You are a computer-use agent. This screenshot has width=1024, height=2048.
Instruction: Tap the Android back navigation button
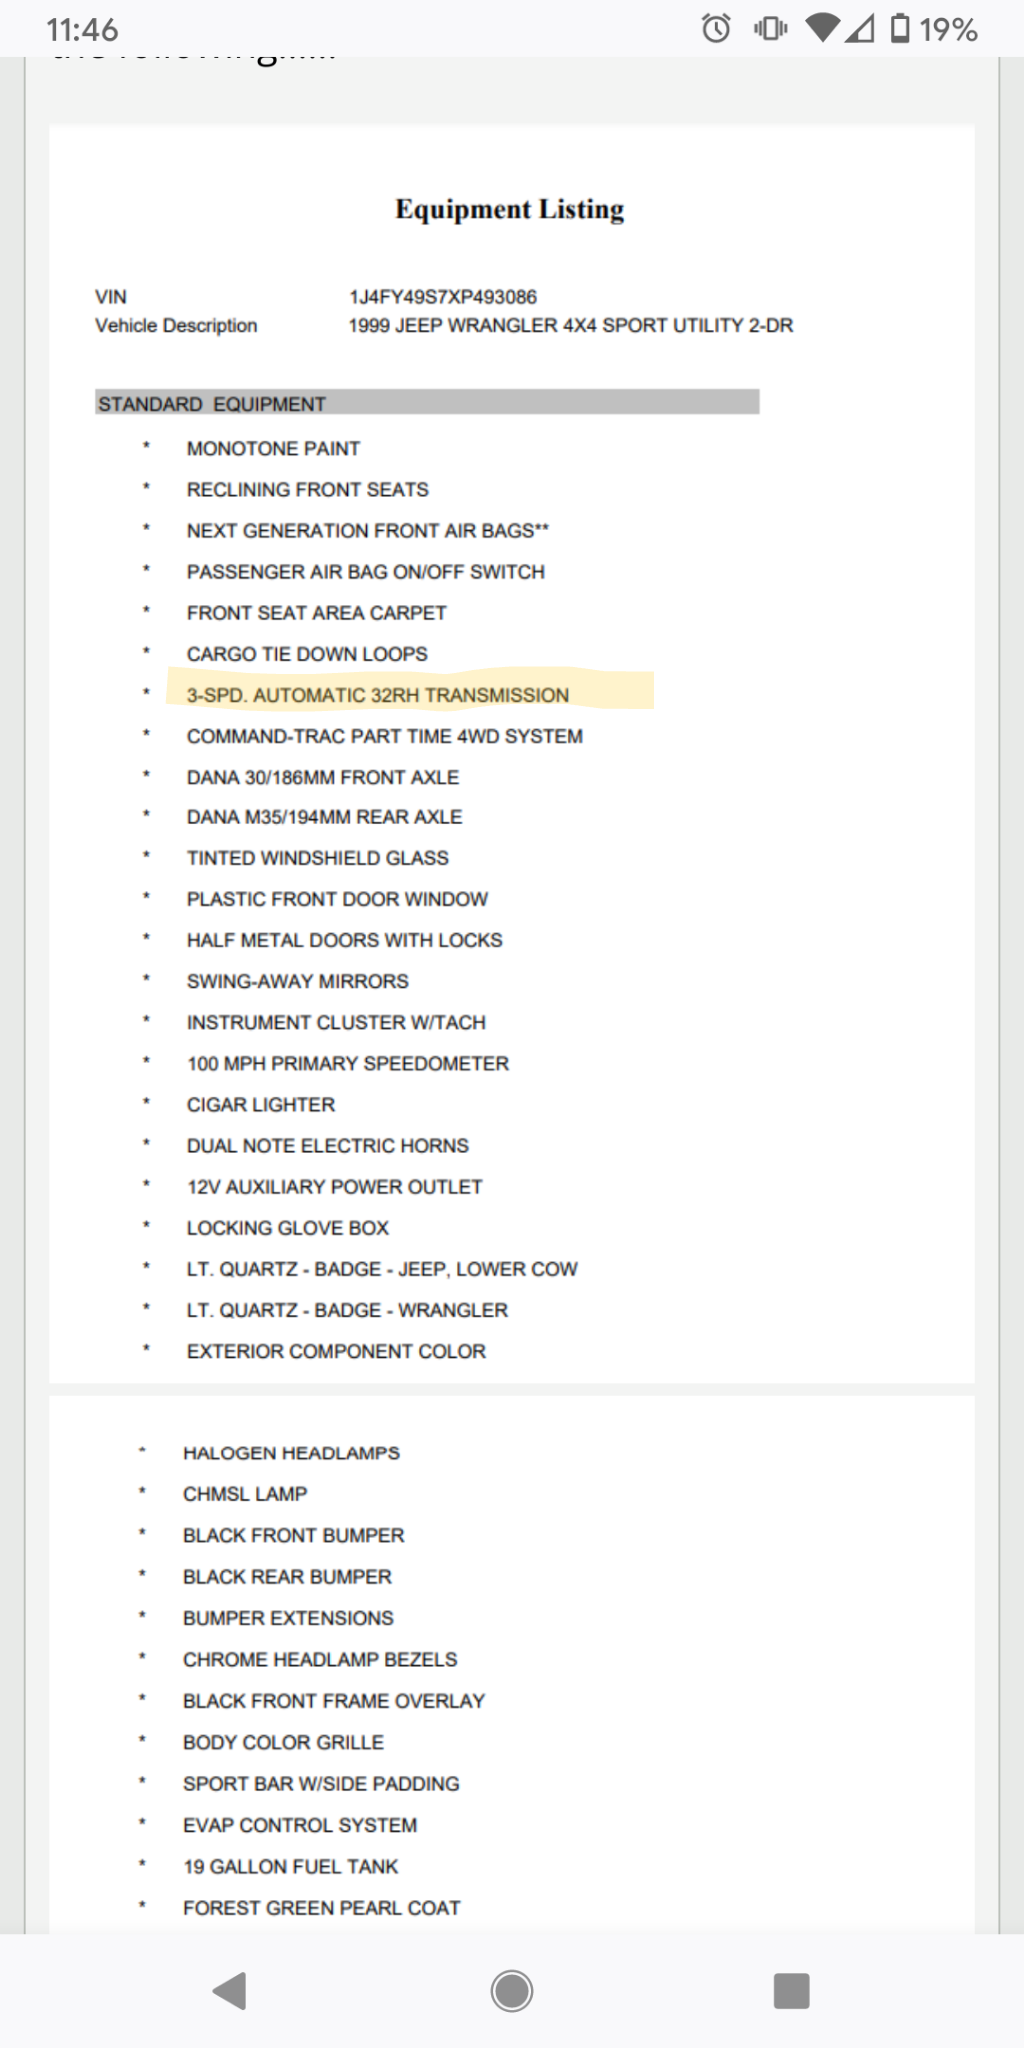(x=230, y=1990)
